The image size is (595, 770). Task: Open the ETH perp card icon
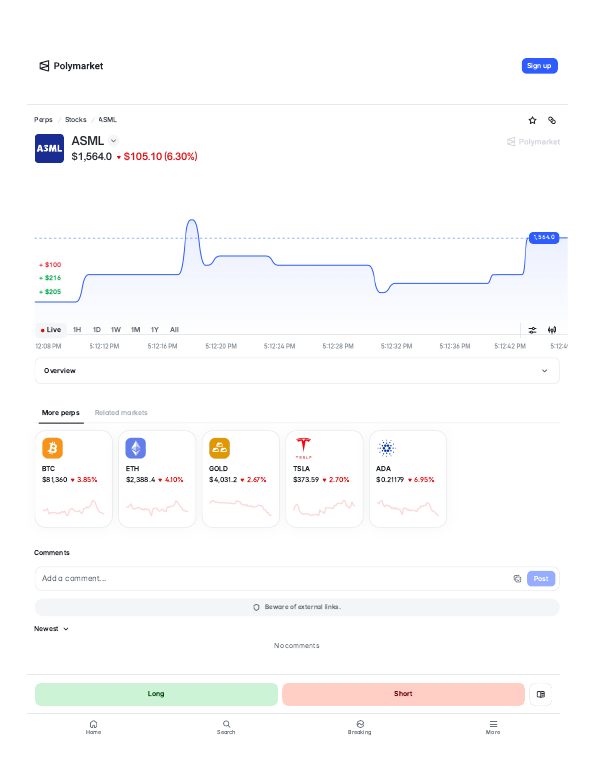point(136,448)
